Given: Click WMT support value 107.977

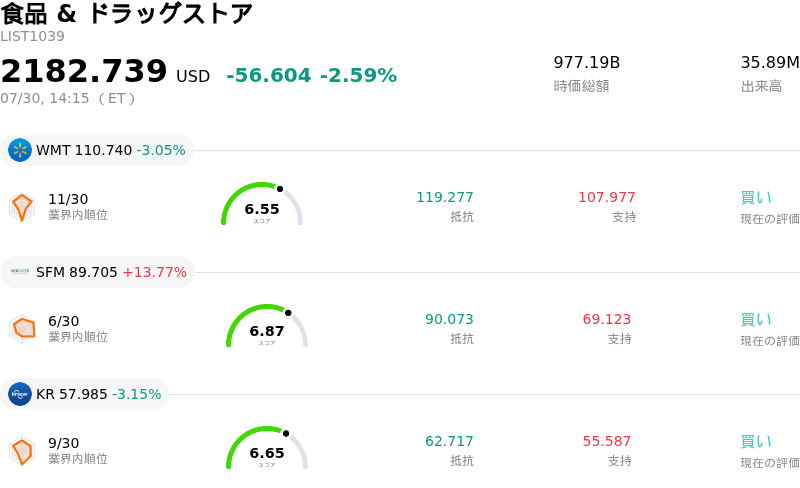Looking at the screenshot, I should click(x=607, y=197).
